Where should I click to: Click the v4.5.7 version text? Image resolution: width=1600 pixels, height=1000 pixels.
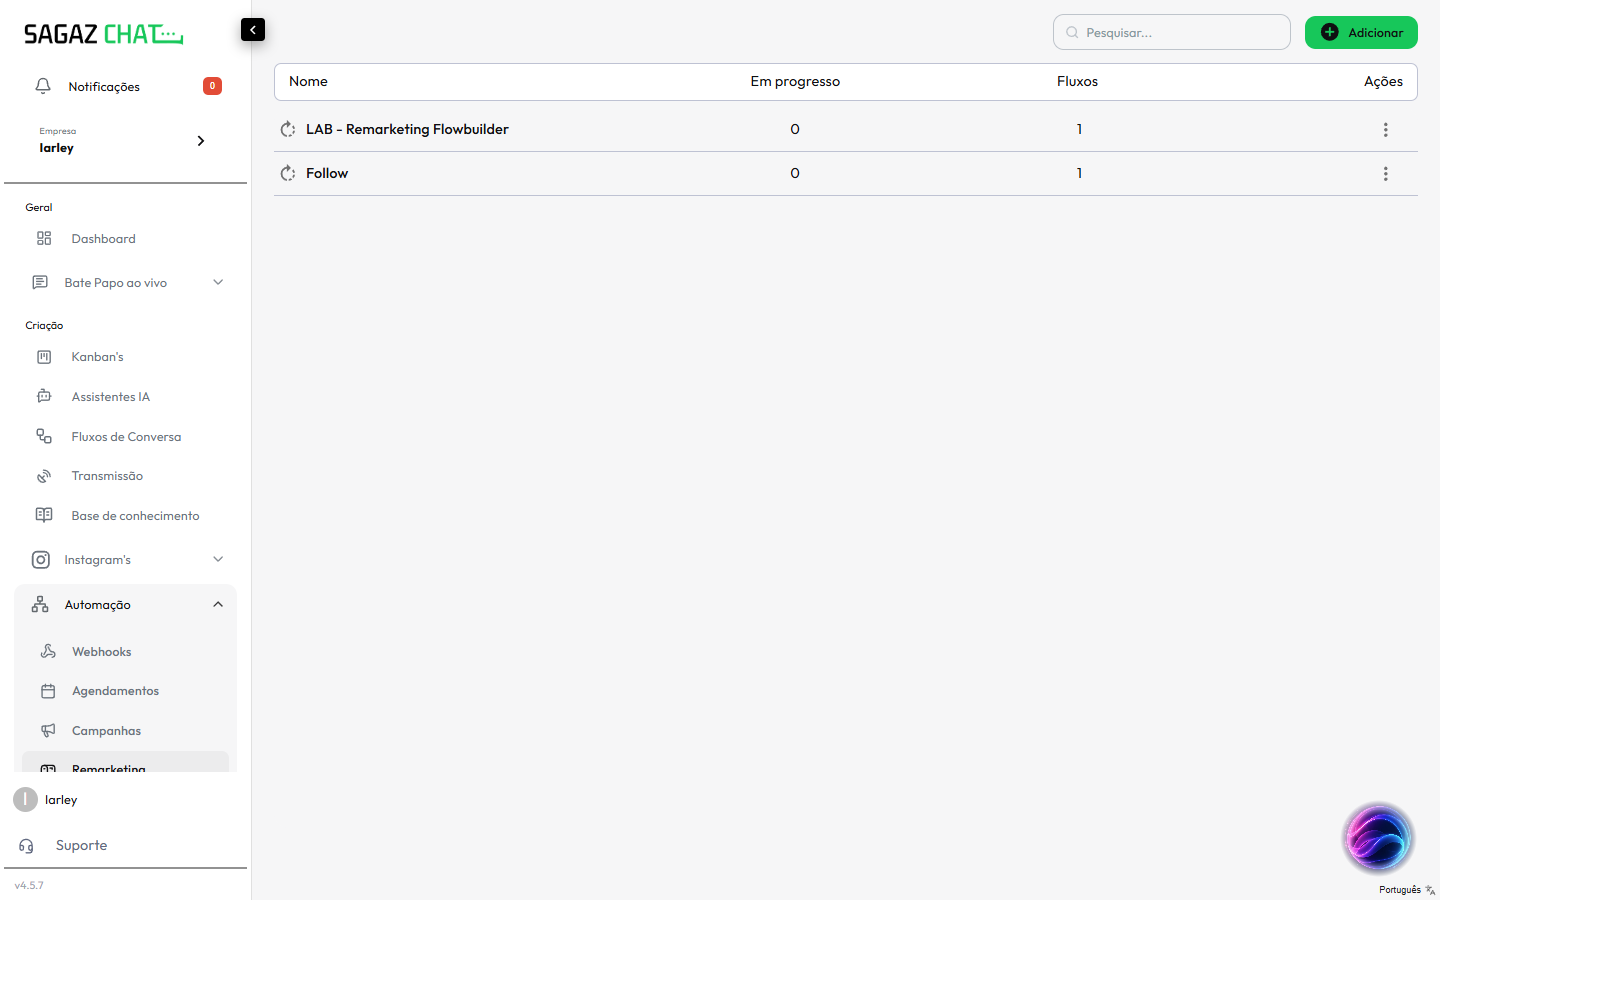coord(29,885)
